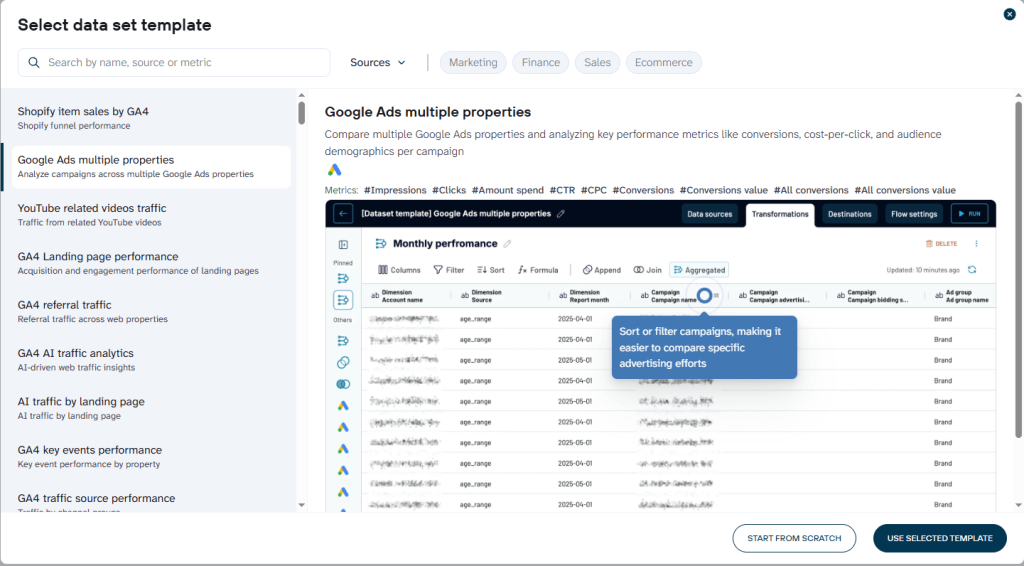Click the RUN button in preview
The image size is (1024, 566).
pyautogui.click(x=969, y=214)
